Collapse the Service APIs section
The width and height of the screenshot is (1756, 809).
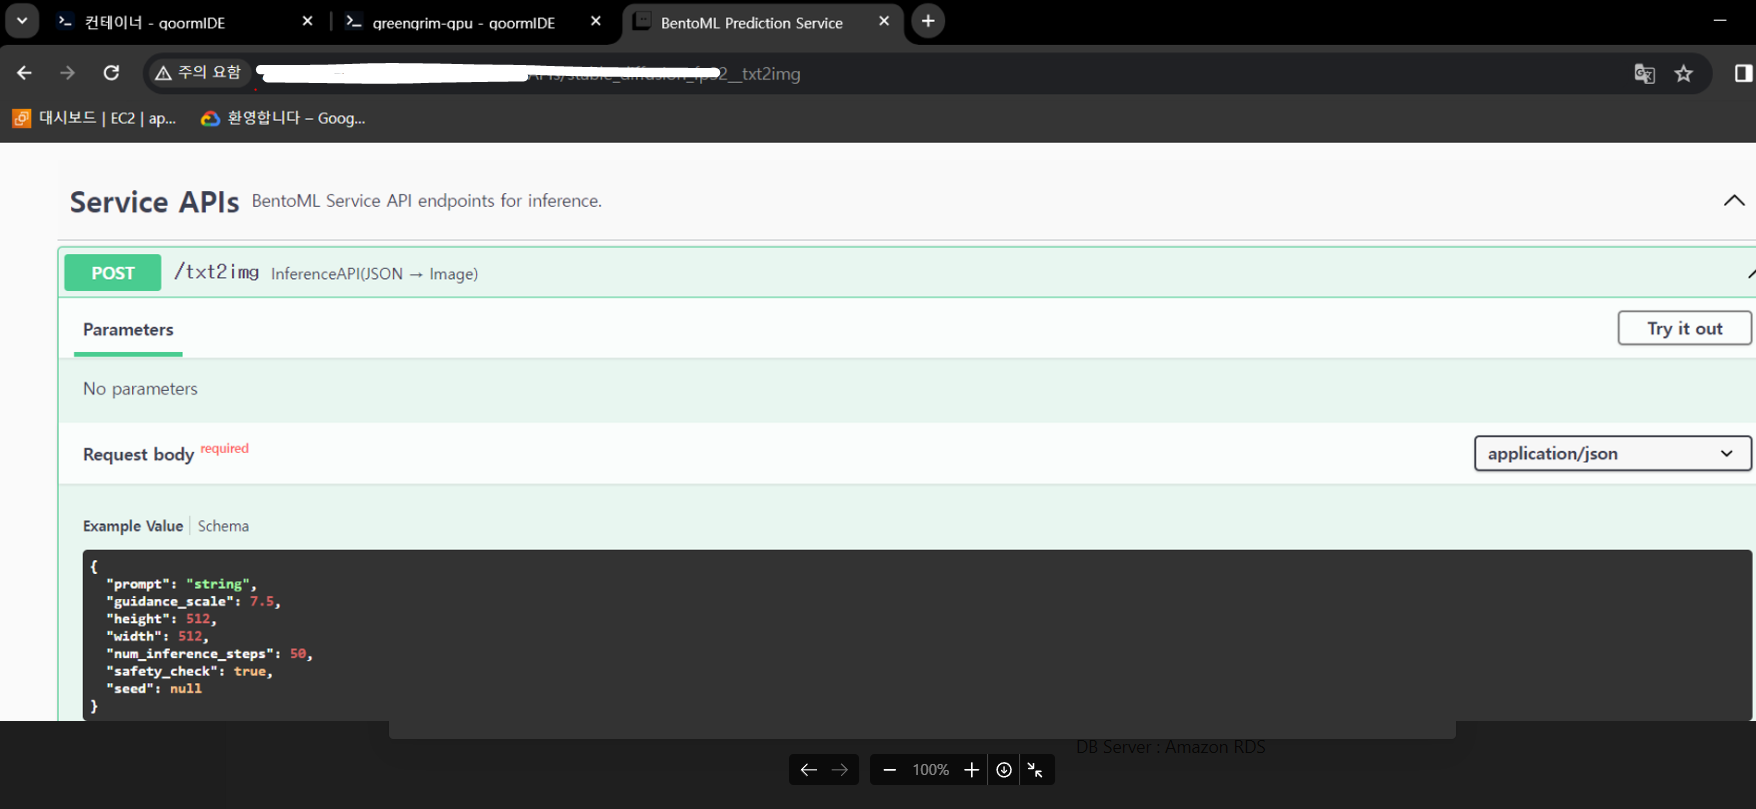coord(1734,201)
